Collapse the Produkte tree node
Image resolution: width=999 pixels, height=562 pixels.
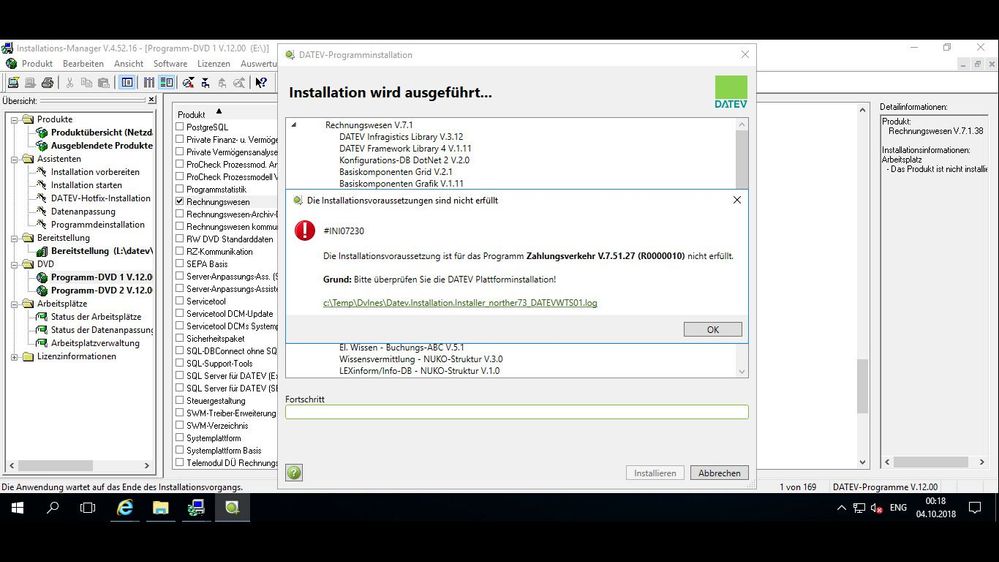14,119
